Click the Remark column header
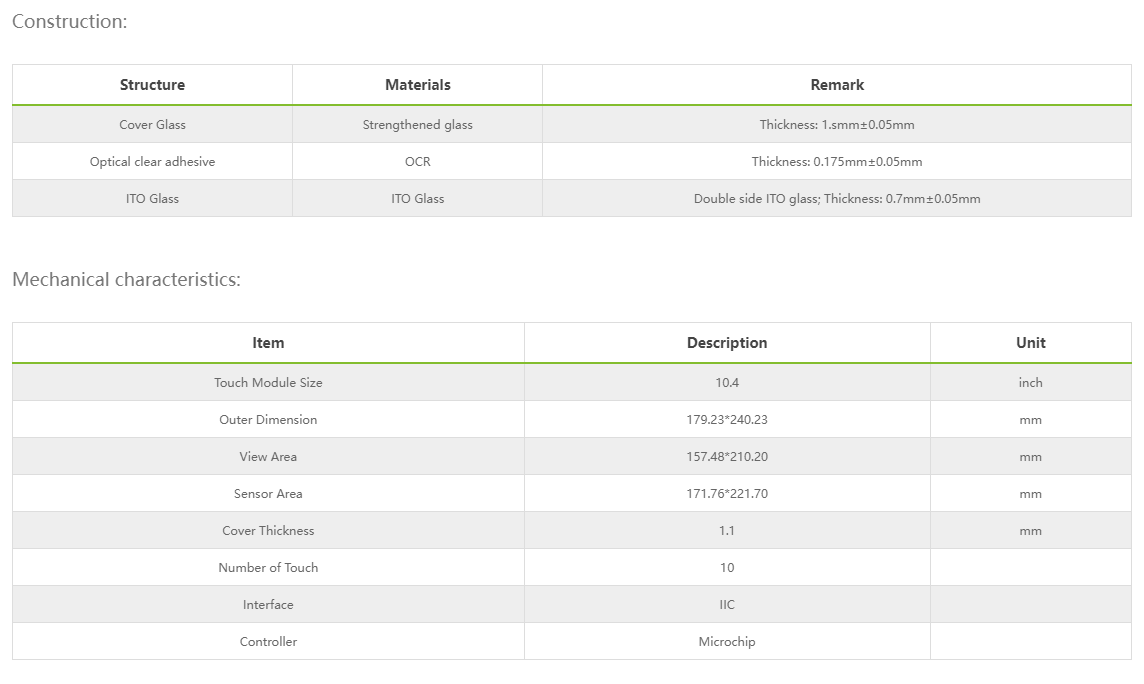This screenshot has width=1144, height=684. [837, 85]
